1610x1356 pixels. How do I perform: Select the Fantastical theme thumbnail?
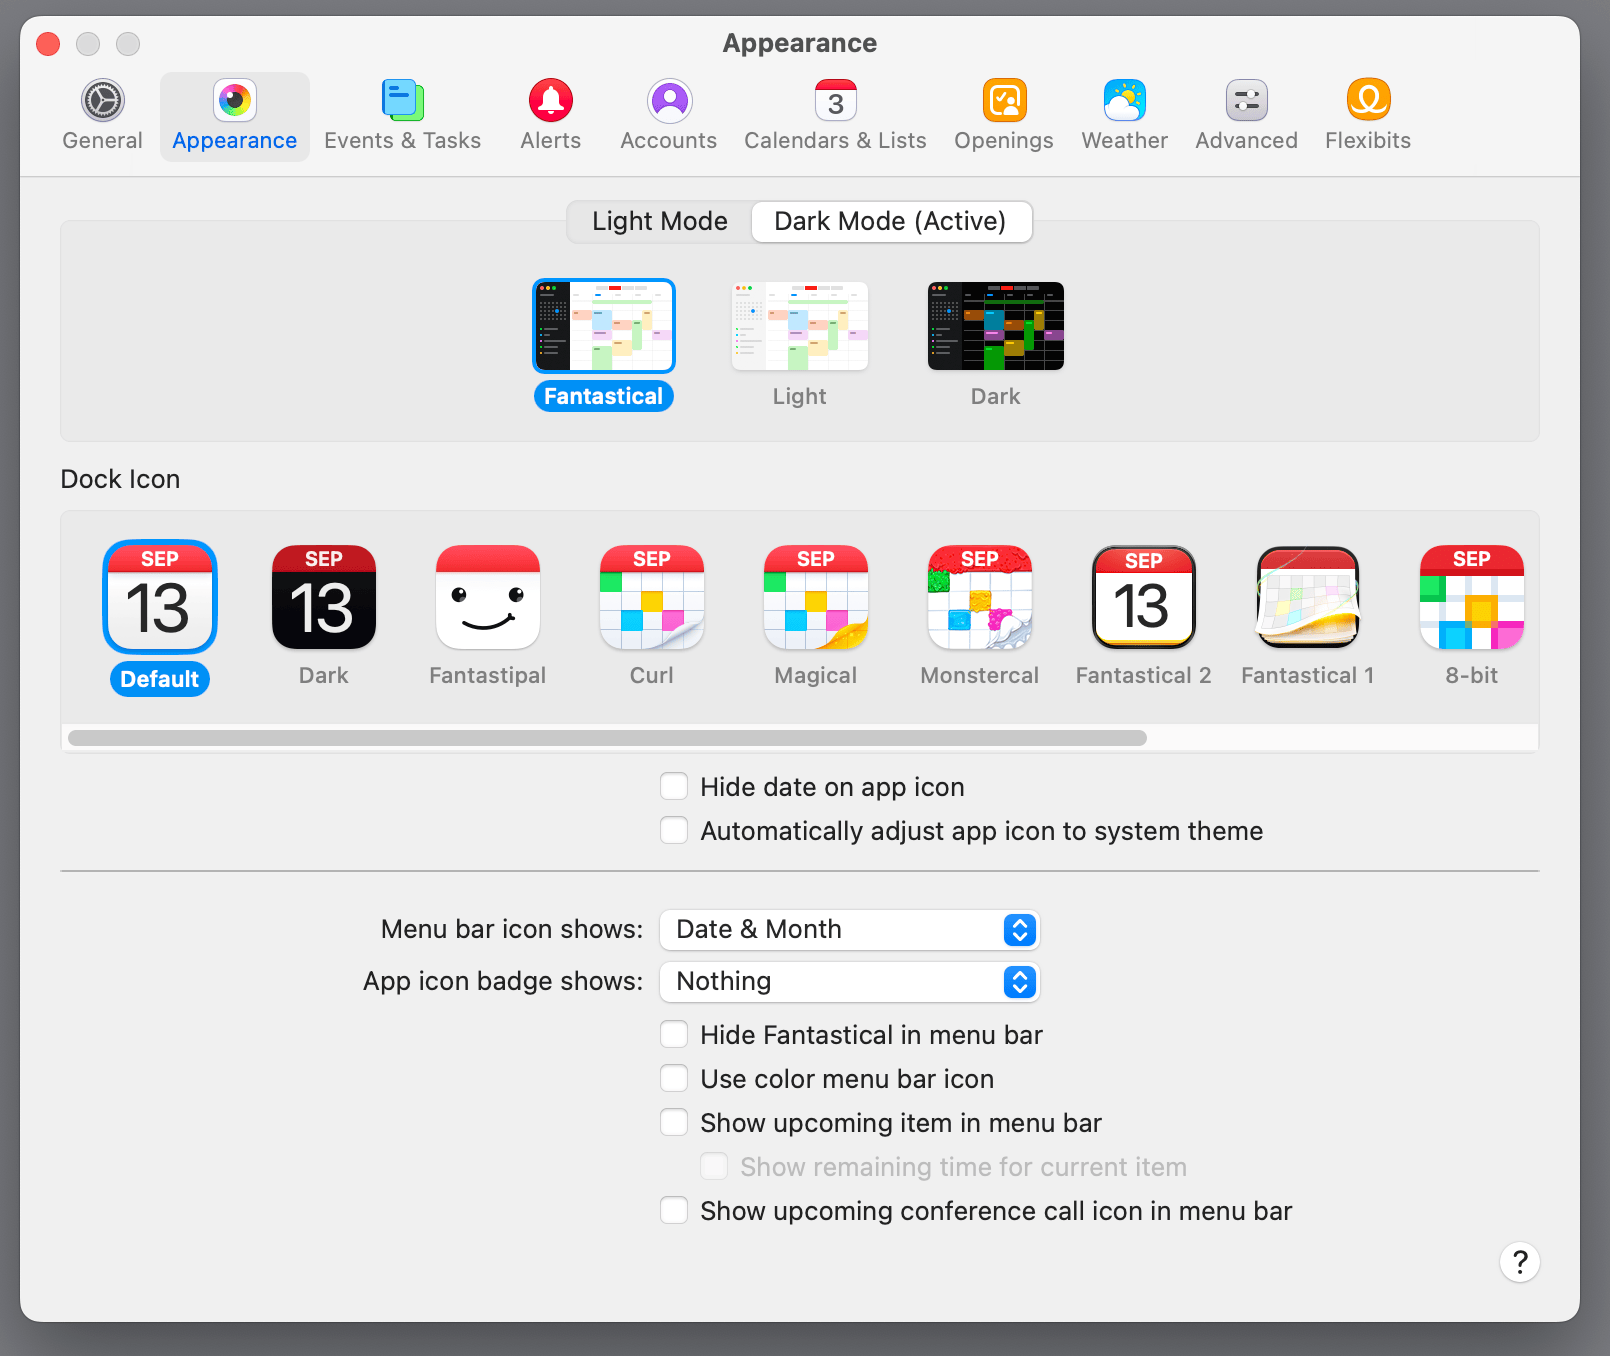(604, 326)
